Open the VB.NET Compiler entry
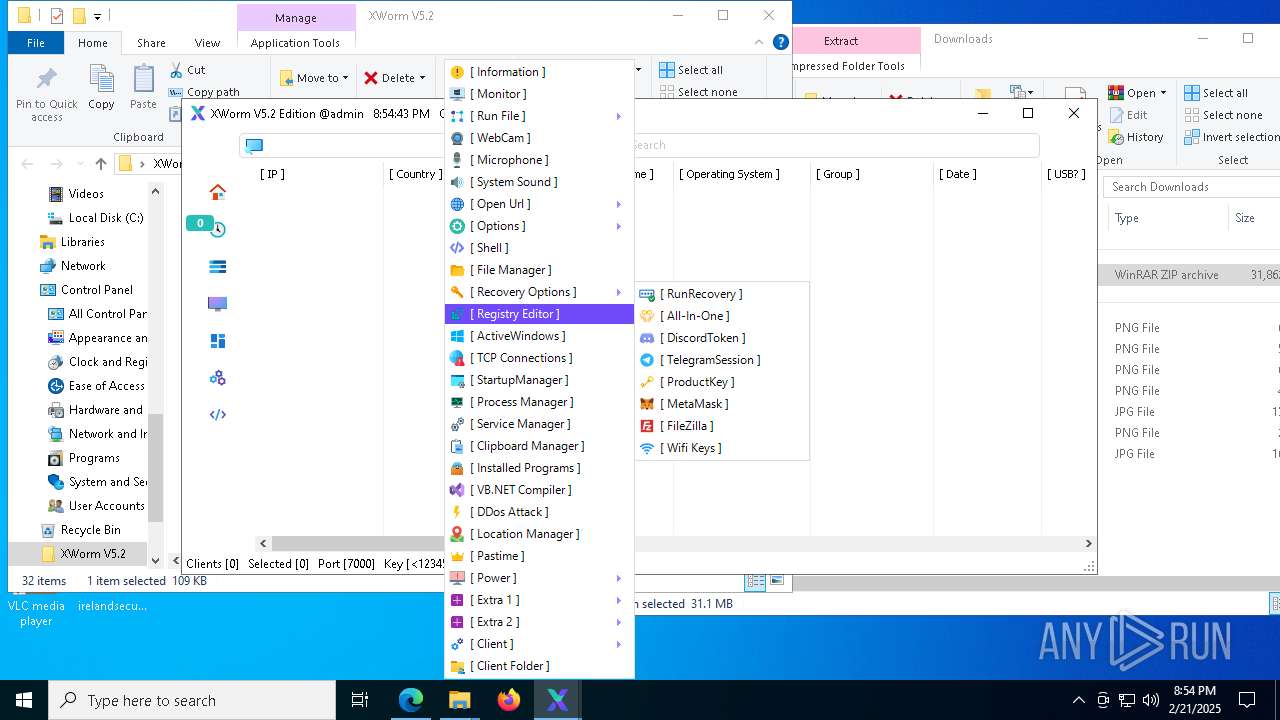1280x720 pixels. click(x=539, y=490)
